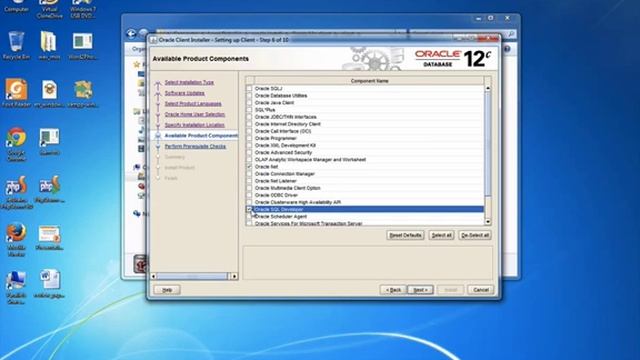Select Oracle Call Interface (OCI) row
This screenshot has width=640, height=360.
pos(365,131)
